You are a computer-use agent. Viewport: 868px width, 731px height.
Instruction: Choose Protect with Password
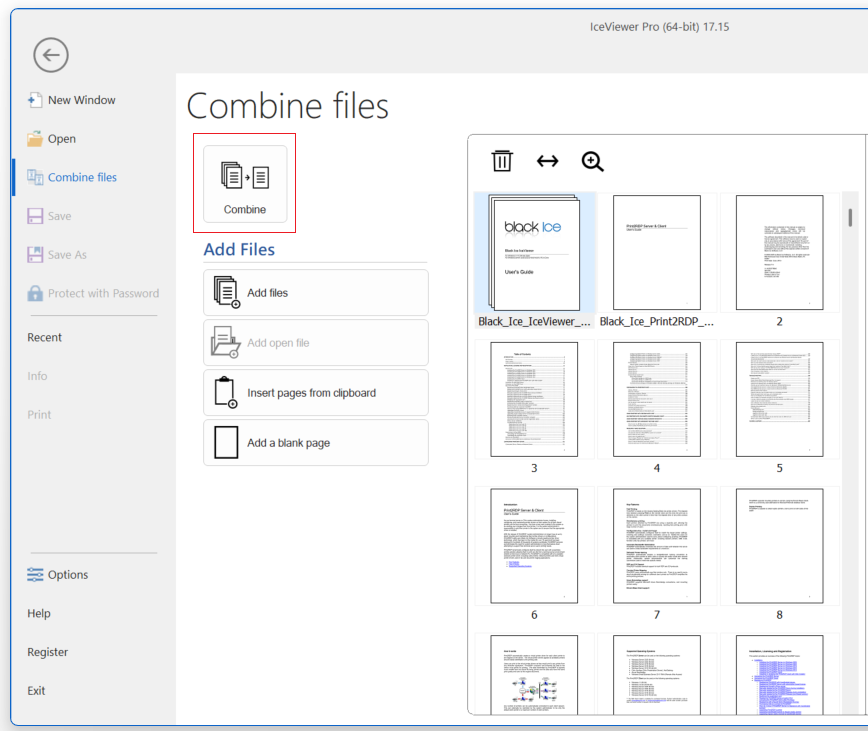[x=93, y=293]
